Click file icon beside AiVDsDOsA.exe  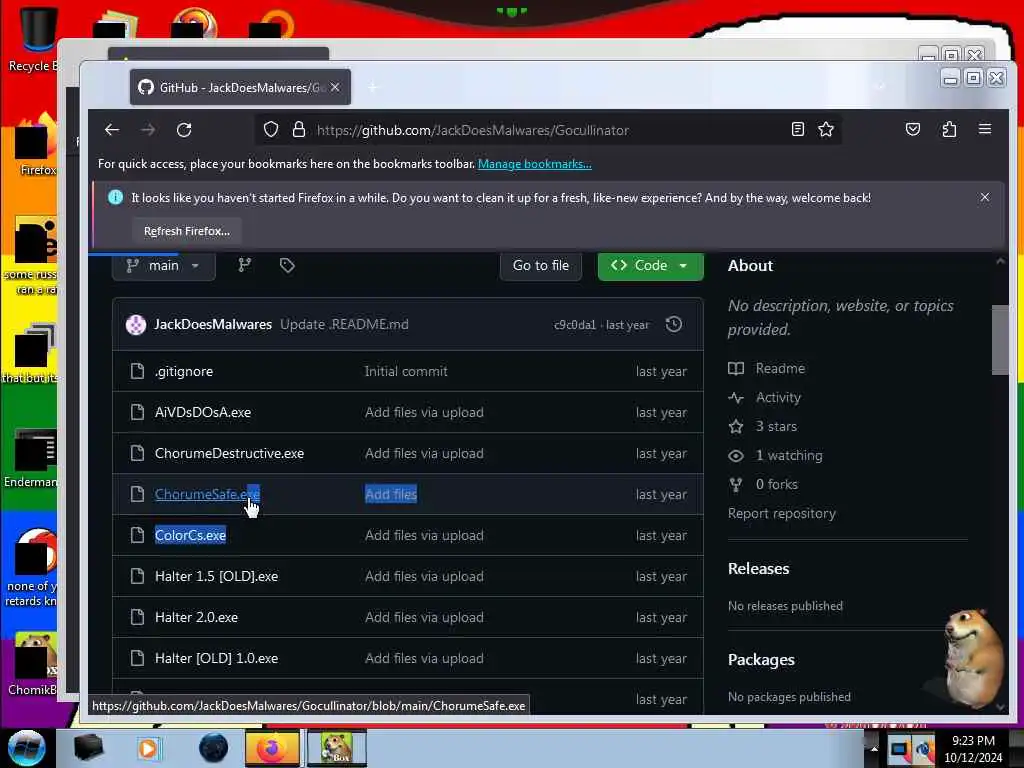coord(137,412)
